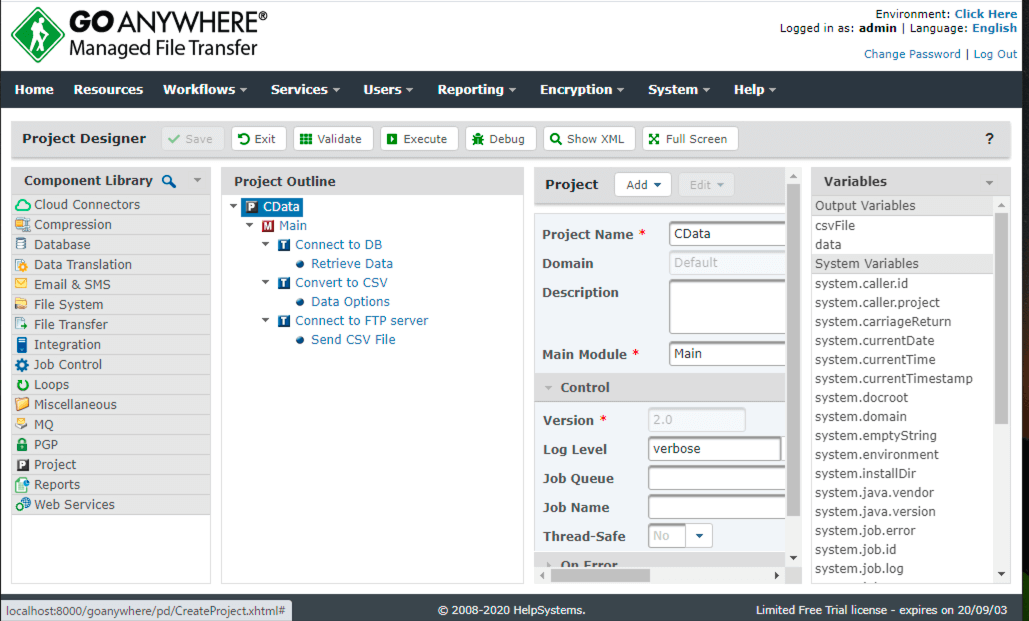The height and width of the screenshot is (621, 1029).
Task: Search the Component Library with magnifier icon
Action: 169,181
